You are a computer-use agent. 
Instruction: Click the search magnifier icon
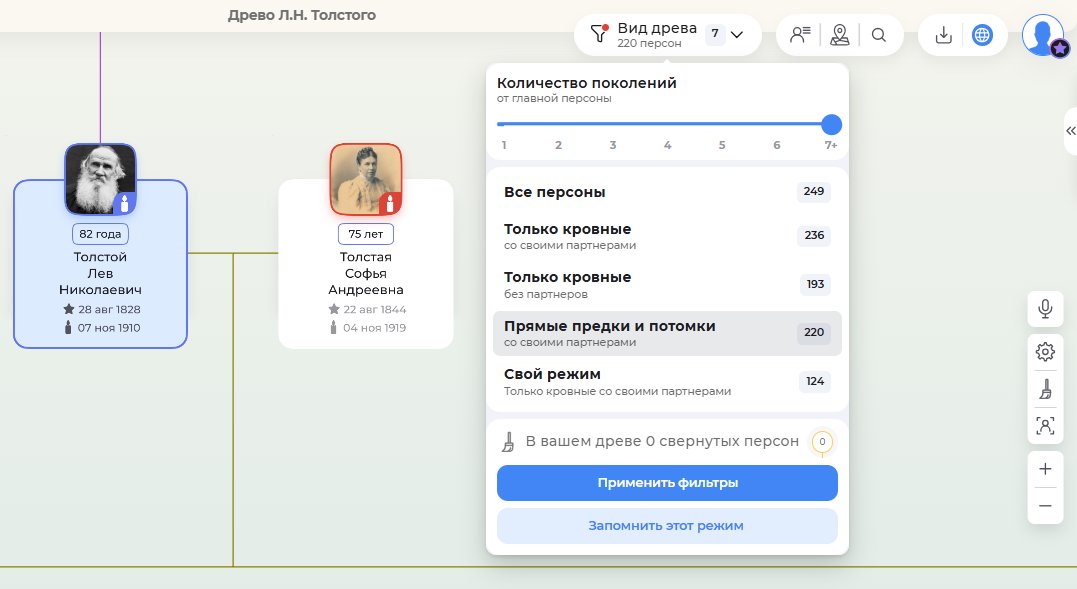879,35
